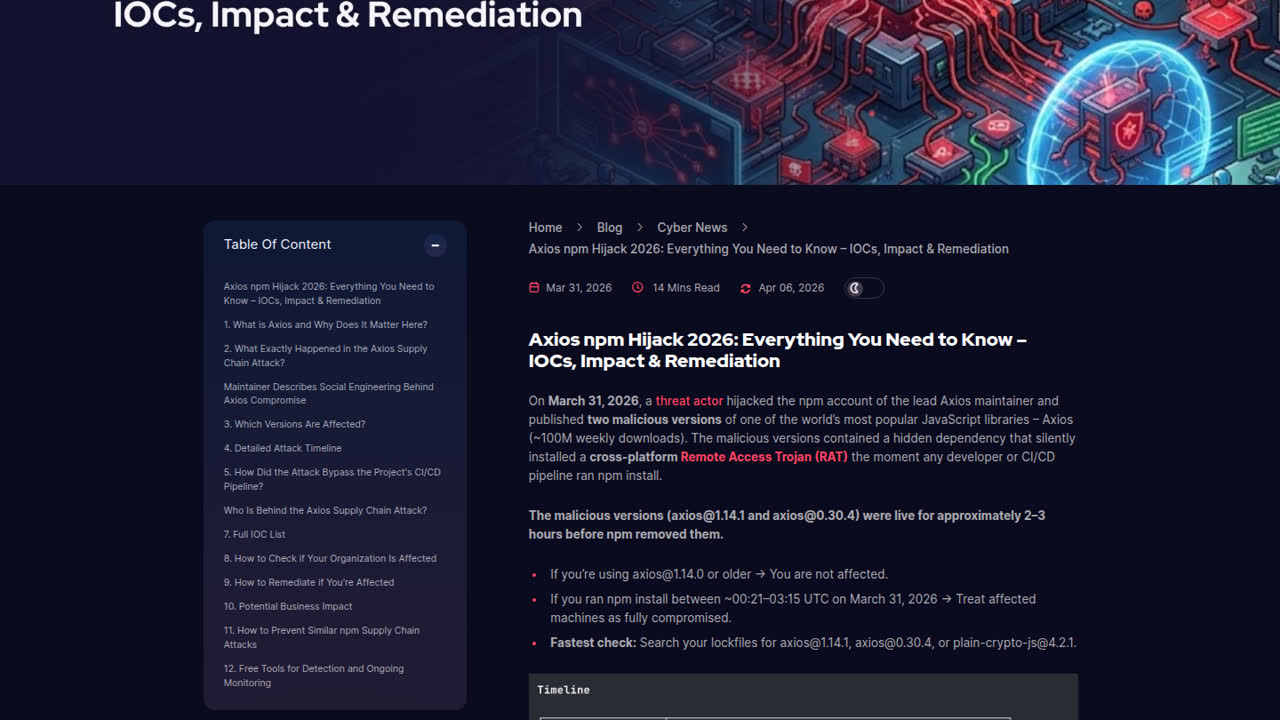Go to '1. What is Axios and Why Does It Matter Here?'
Viewport: 1280px width, 720px height.
pyautogui.click(x=325, y=325)
